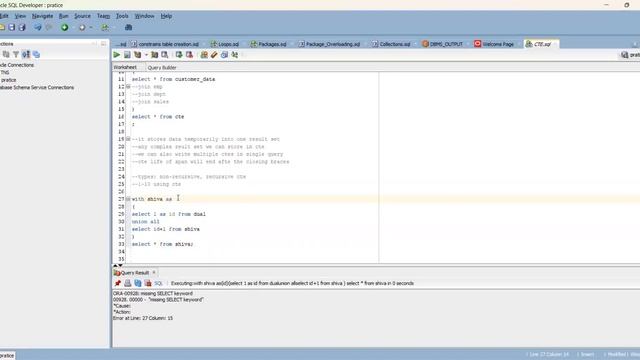The image size is (640, 360).
Task: Click the 'Error at Line: 27 Column: 15' text
Action: (x=143, y=318)
